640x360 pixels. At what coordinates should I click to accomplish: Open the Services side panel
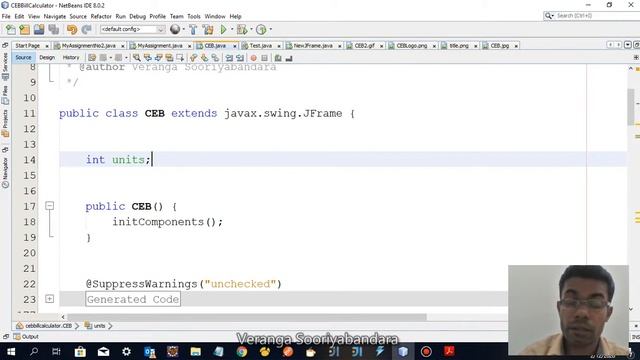5,66
